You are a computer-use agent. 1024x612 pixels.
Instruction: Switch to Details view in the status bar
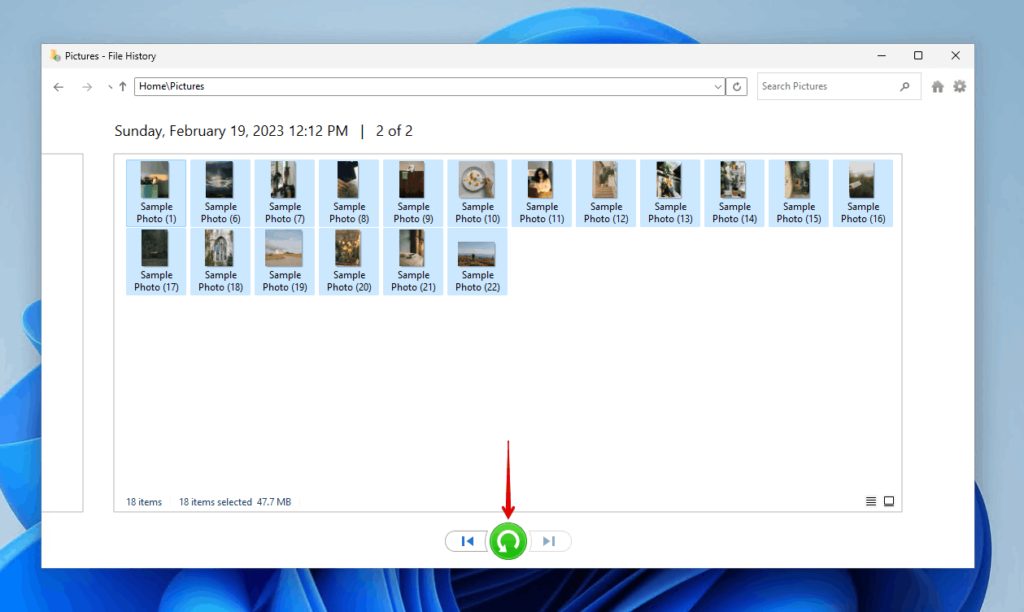coord(871,501)
